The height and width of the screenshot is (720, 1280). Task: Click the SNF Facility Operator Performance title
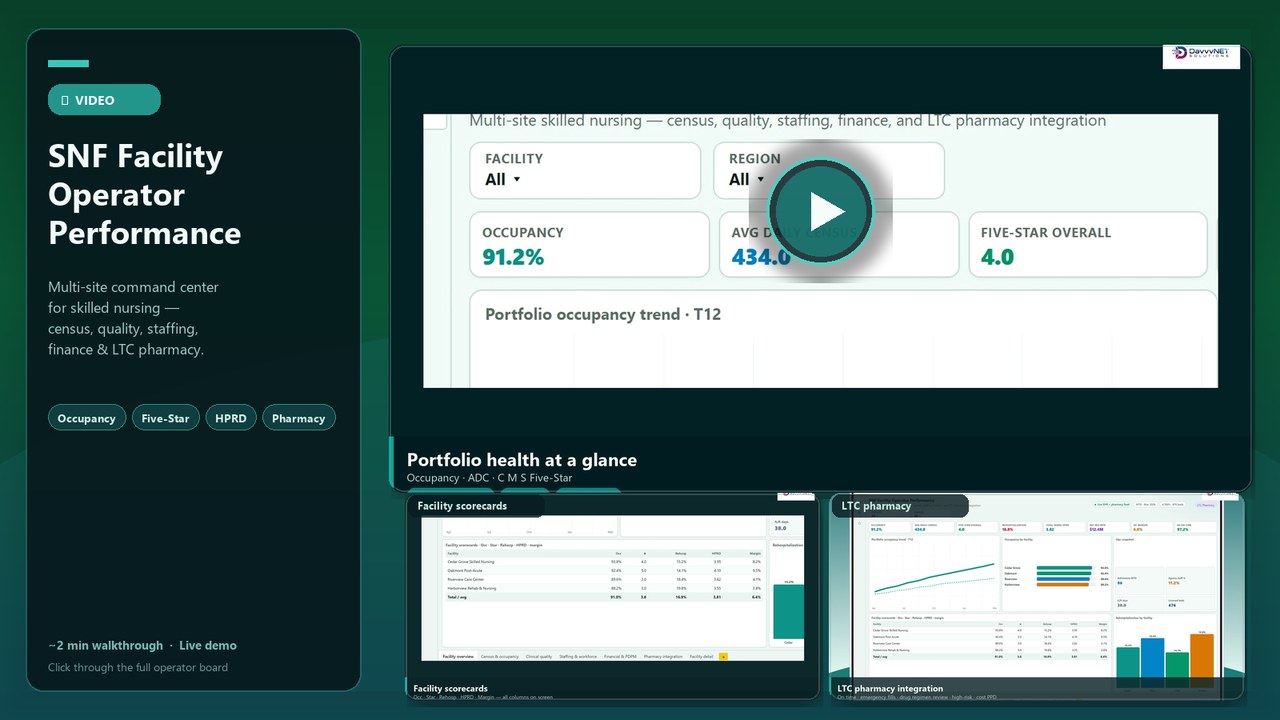(x=145, y=194)
